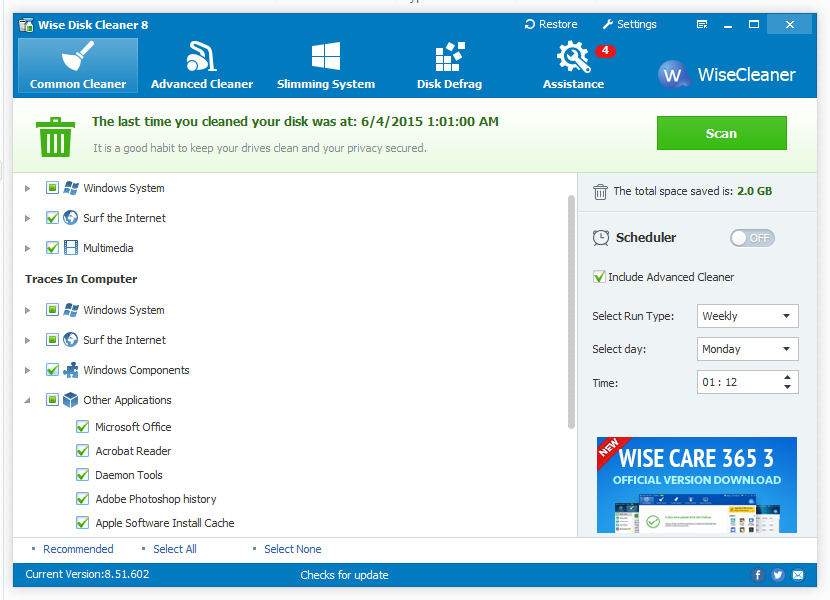Uncheck the Daemon Tools checkbox
Viewport: 830px width, 600px height.
coord(83,475)
